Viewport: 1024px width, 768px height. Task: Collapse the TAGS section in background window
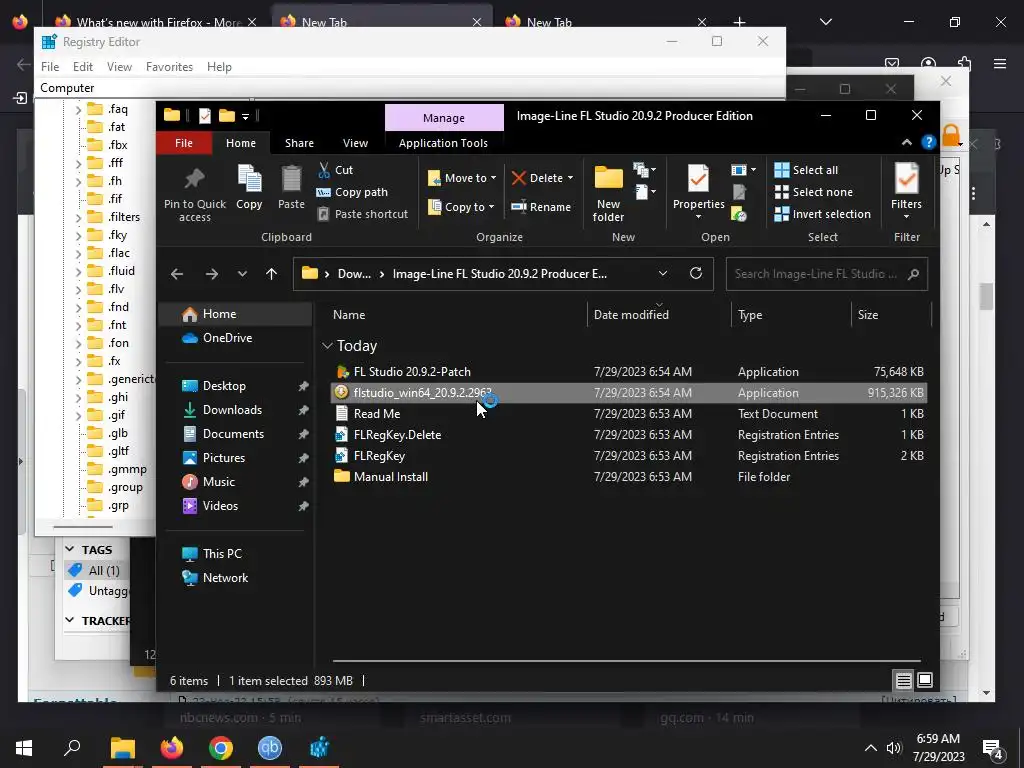[70, 549]
